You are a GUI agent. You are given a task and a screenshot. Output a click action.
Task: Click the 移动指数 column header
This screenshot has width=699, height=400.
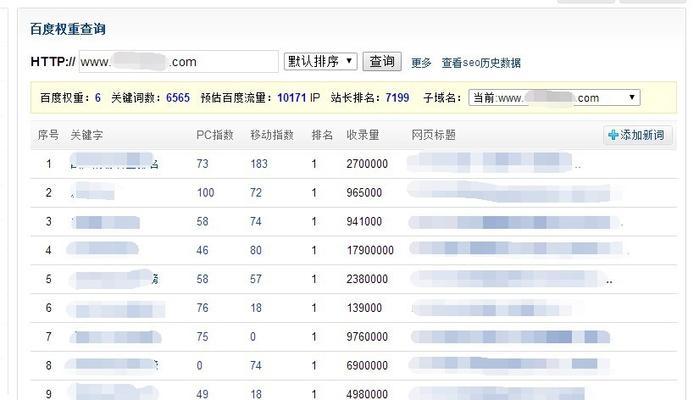272,135
